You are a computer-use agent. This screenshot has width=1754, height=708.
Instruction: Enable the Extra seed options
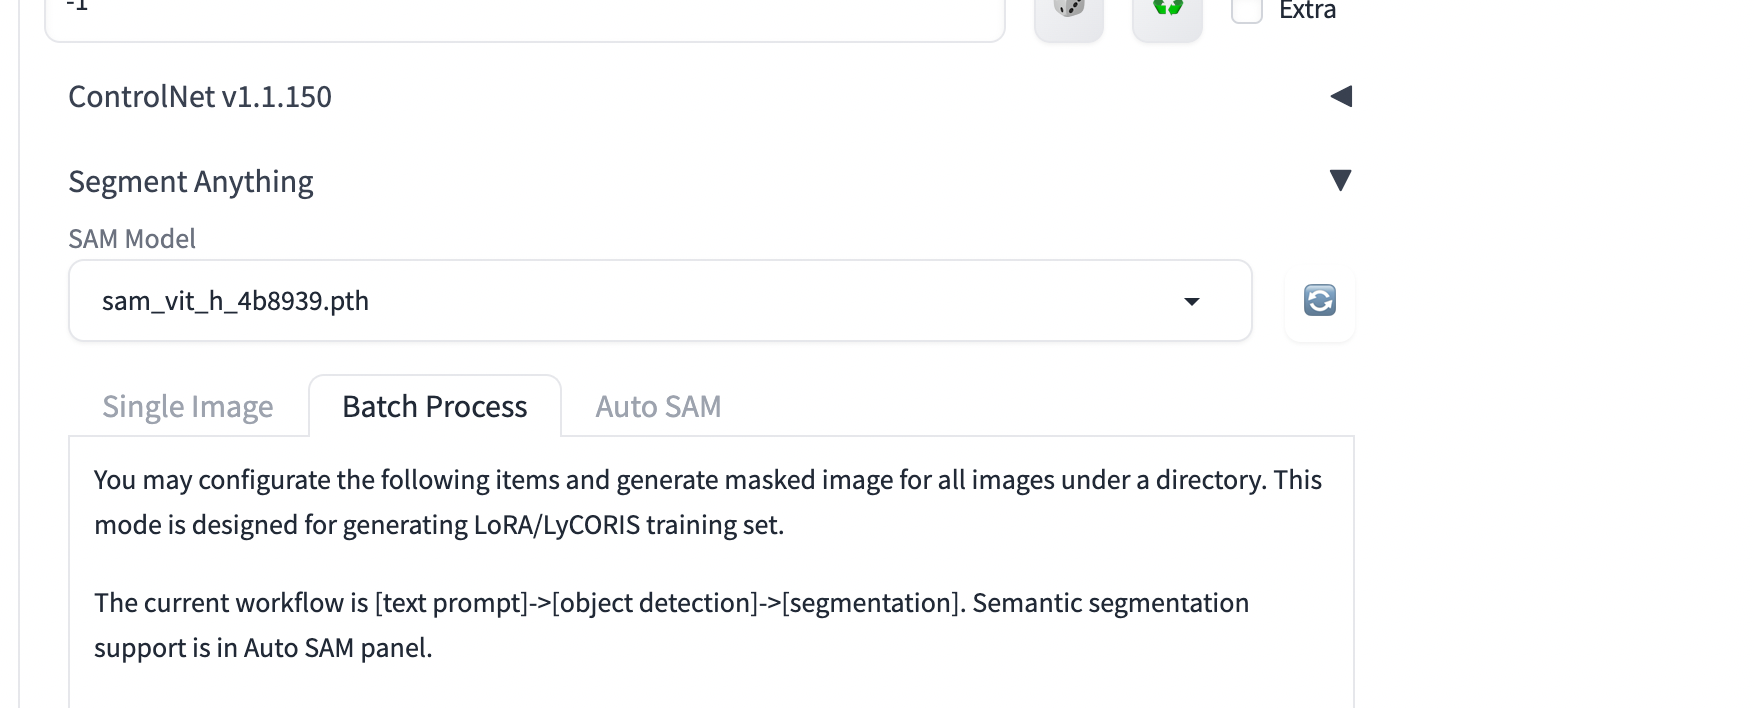(x=1247, y=8)
